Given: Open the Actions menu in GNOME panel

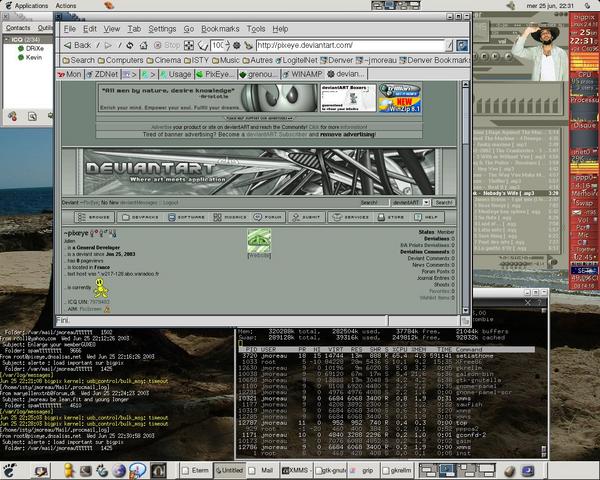Looking at the screenshot, I should click(66, 5).
